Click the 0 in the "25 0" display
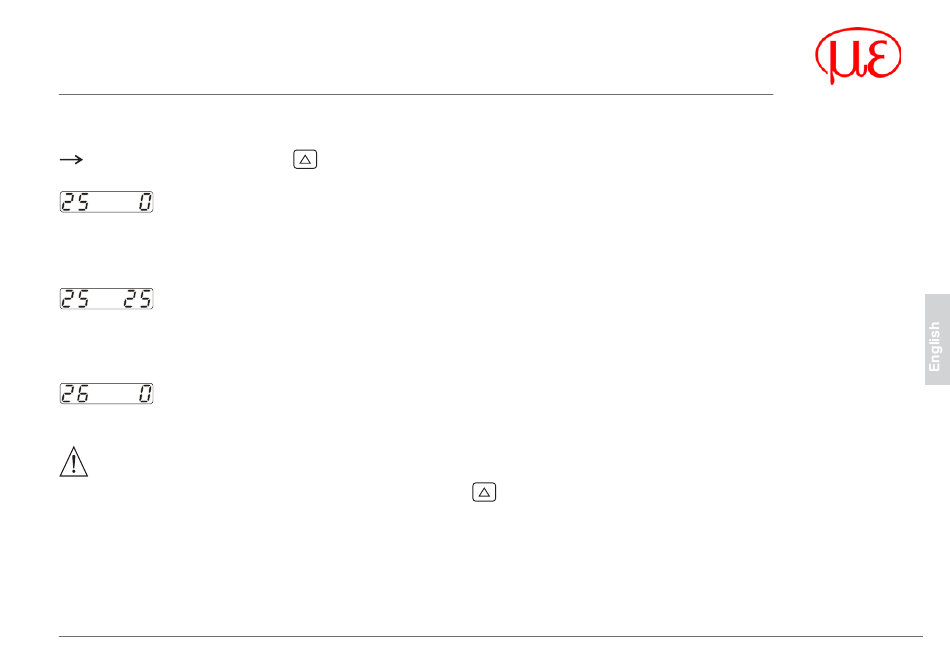 (145, 203)
